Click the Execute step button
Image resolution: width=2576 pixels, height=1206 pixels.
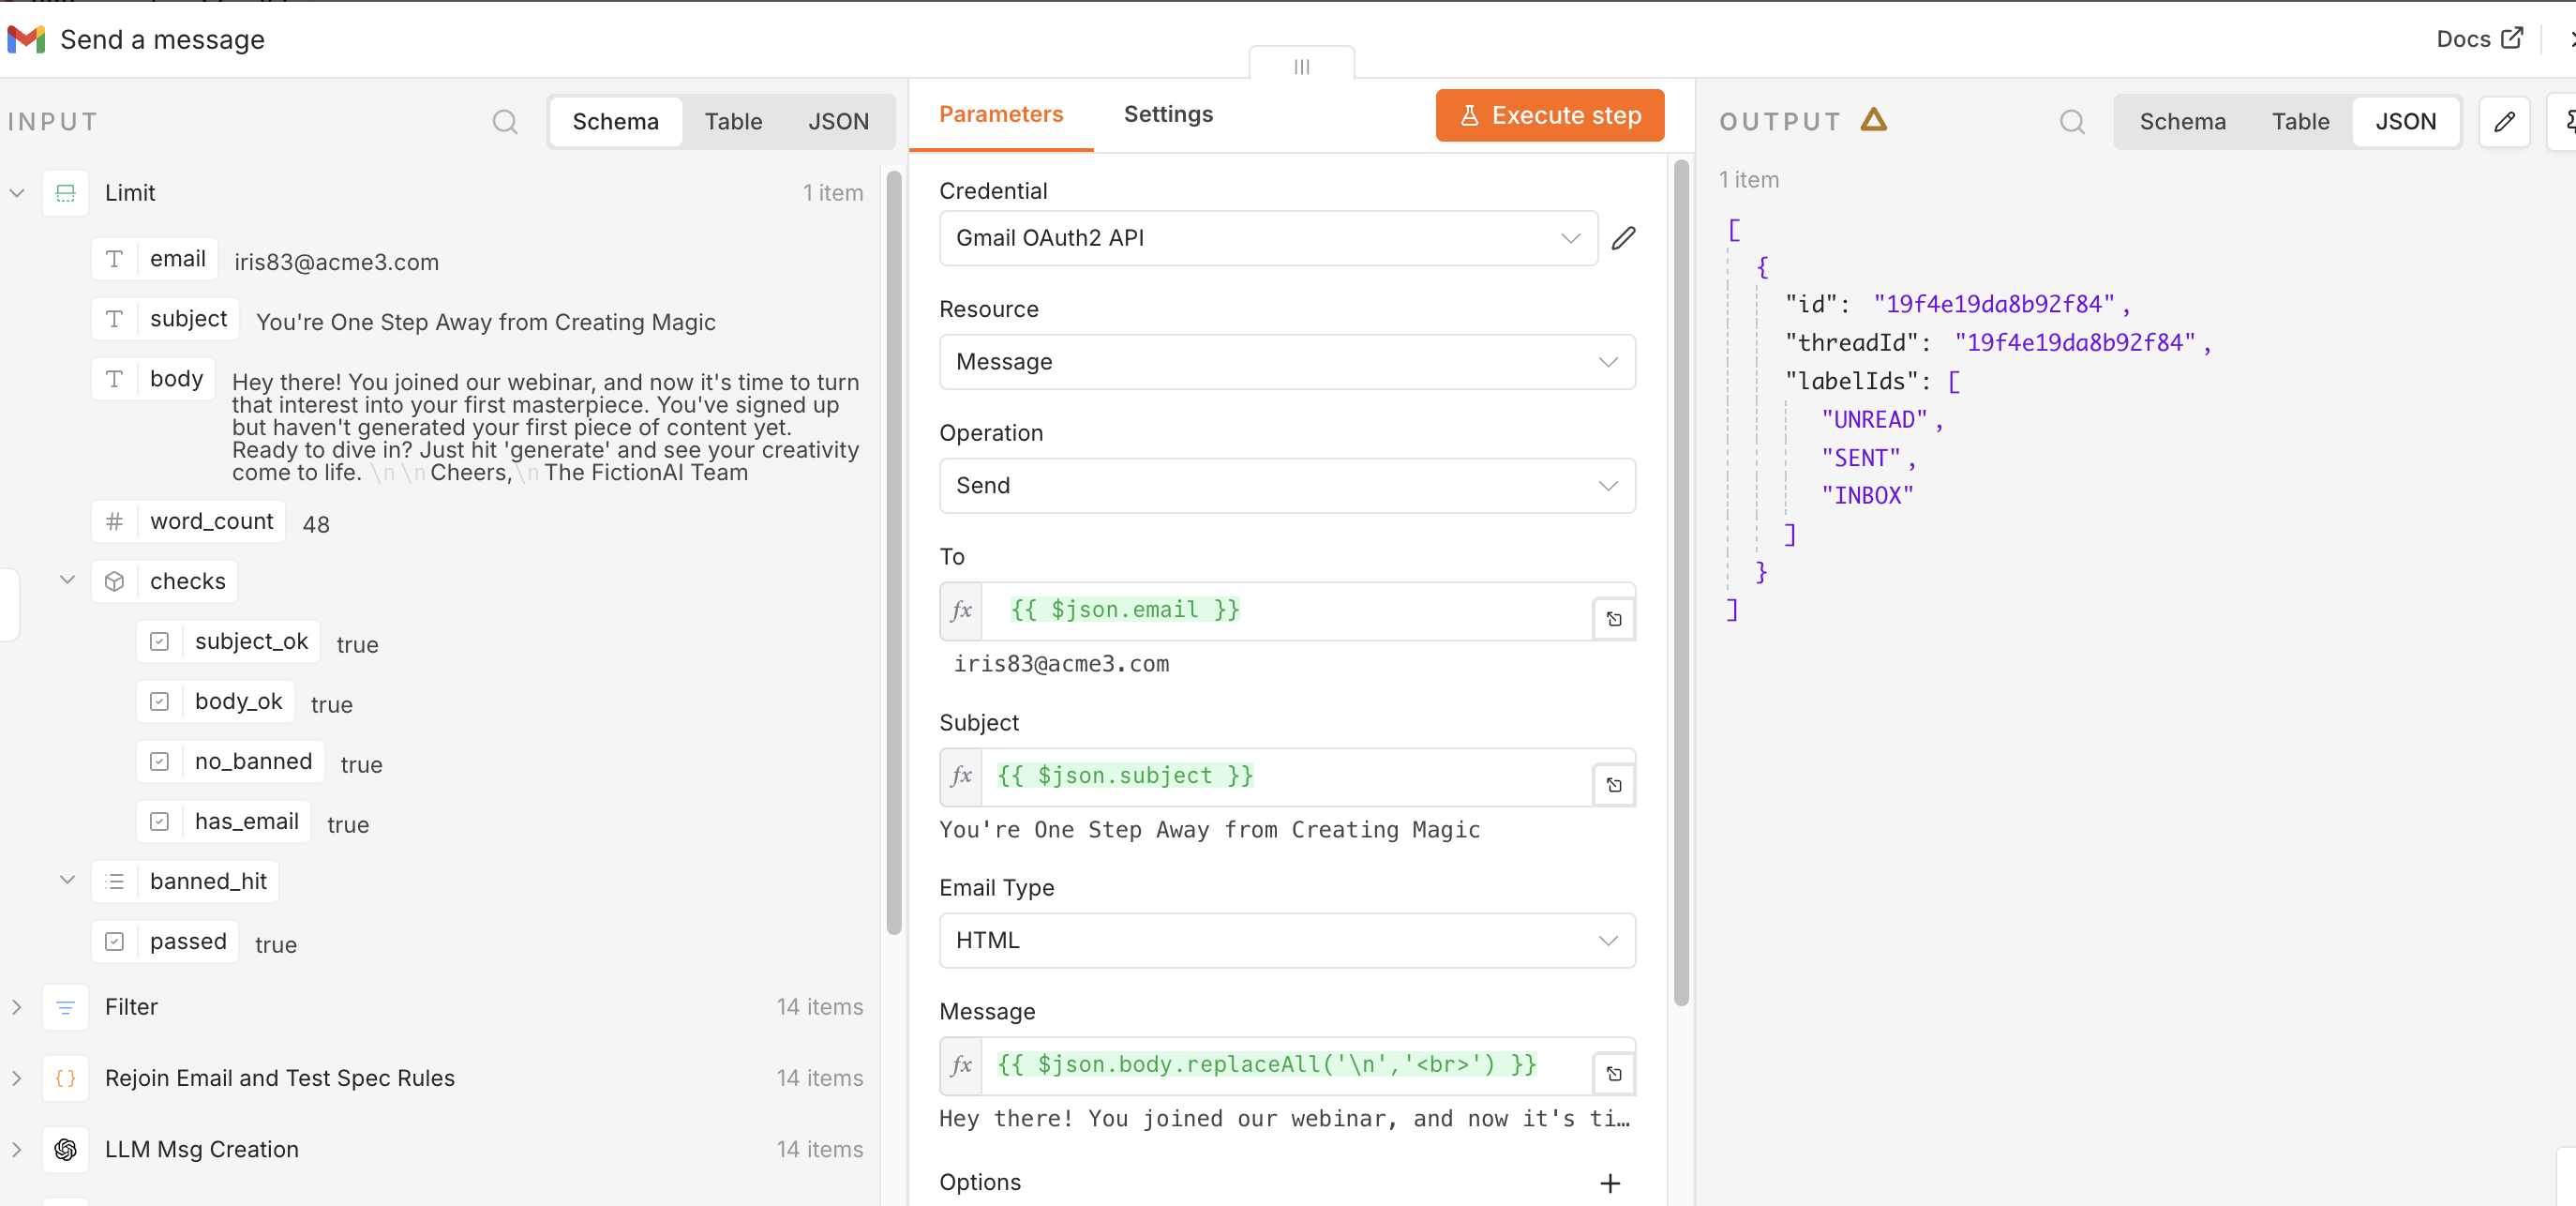(1549, 115)
